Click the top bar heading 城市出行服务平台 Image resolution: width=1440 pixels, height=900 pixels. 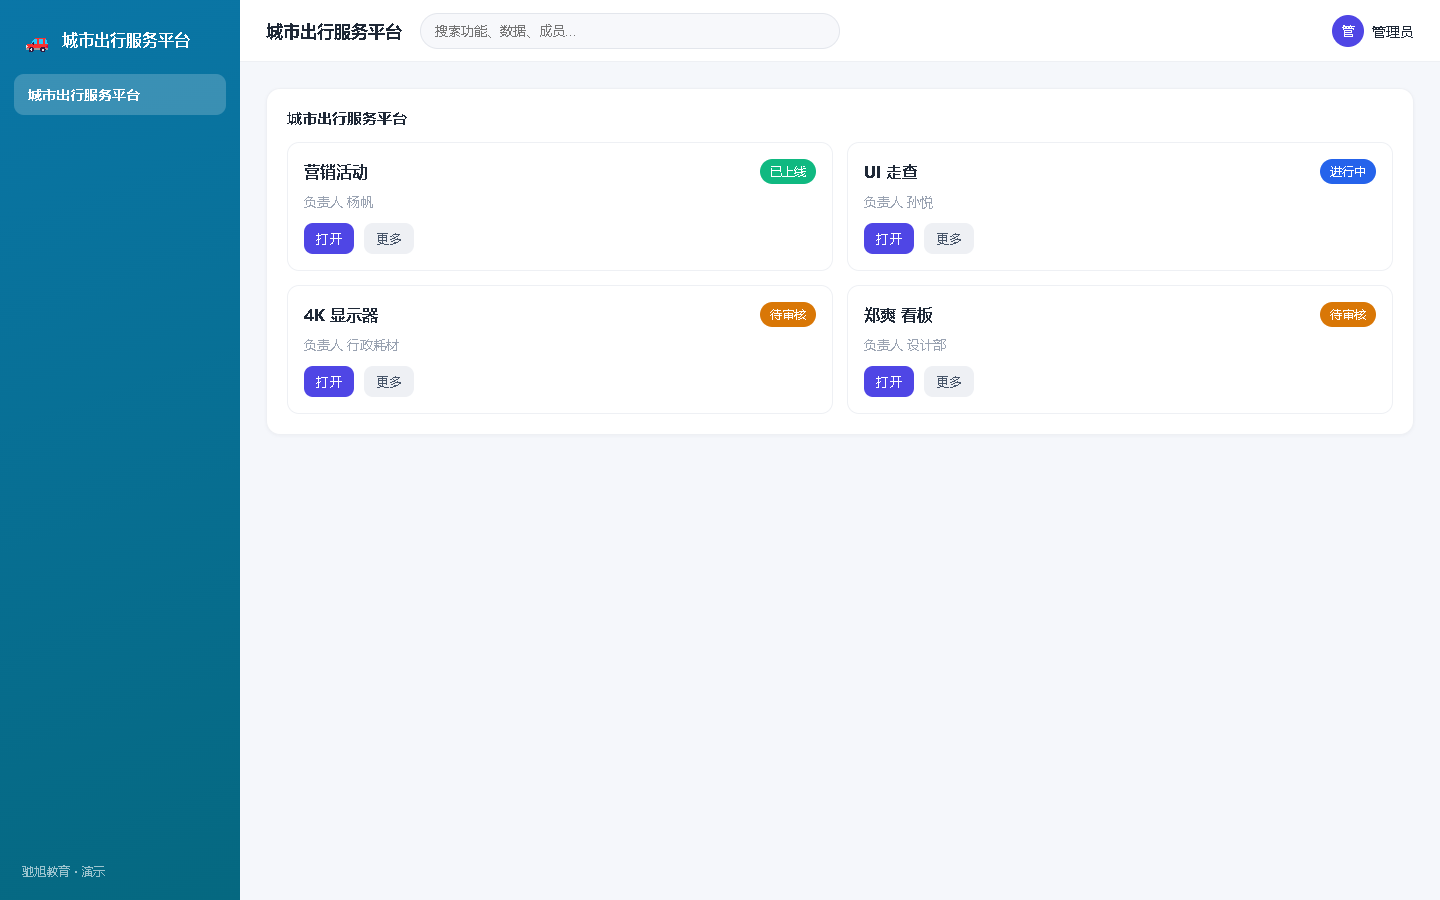tap(334, 32)
